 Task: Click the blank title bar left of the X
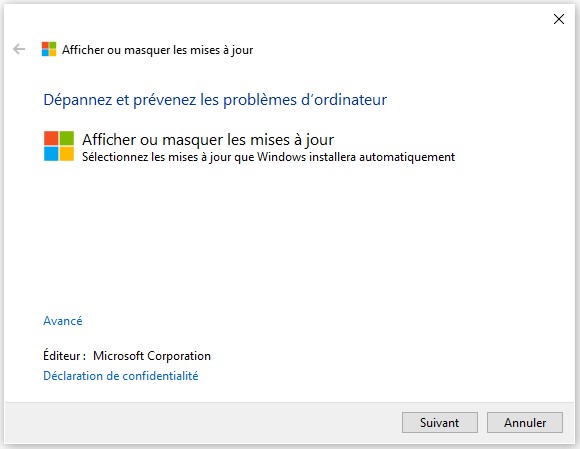277,18
